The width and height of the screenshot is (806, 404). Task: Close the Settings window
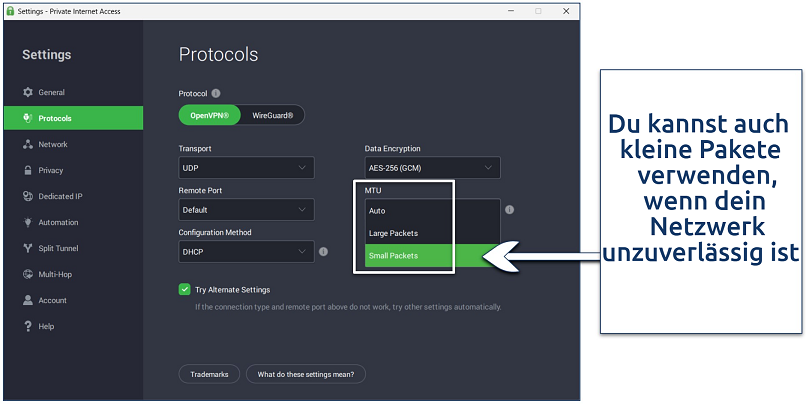coord(566,11)
